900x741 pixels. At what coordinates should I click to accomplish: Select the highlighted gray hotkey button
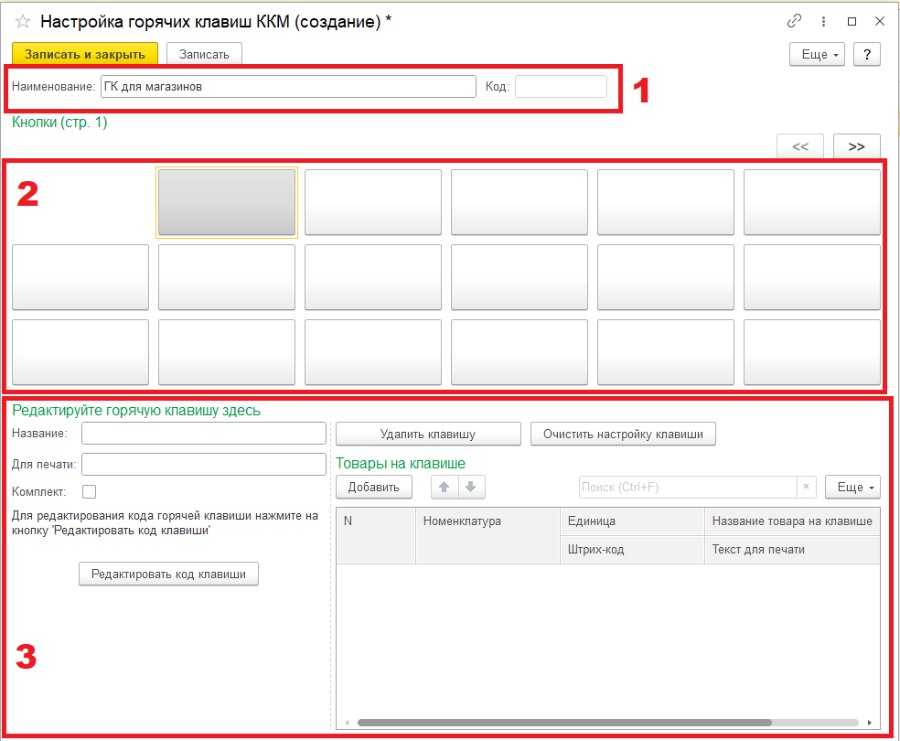point(227,202)
